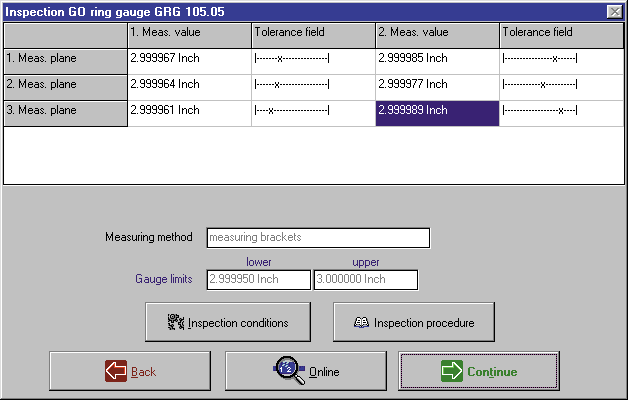The height and width of the screenshot is (400, 628).
Task: Click second Tolerance field column header
Action: [562, 35]
